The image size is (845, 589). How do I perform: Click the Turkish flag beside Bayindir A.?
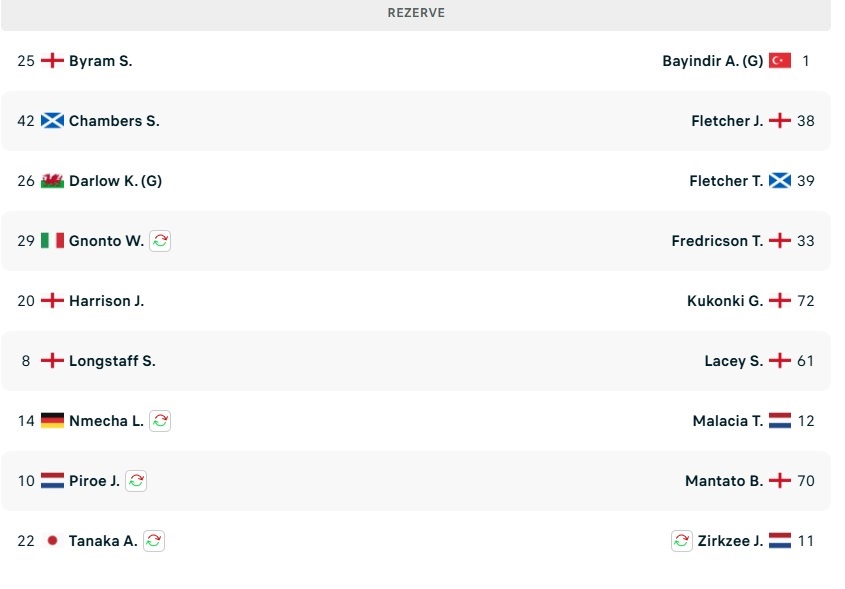tap(780, 61)
